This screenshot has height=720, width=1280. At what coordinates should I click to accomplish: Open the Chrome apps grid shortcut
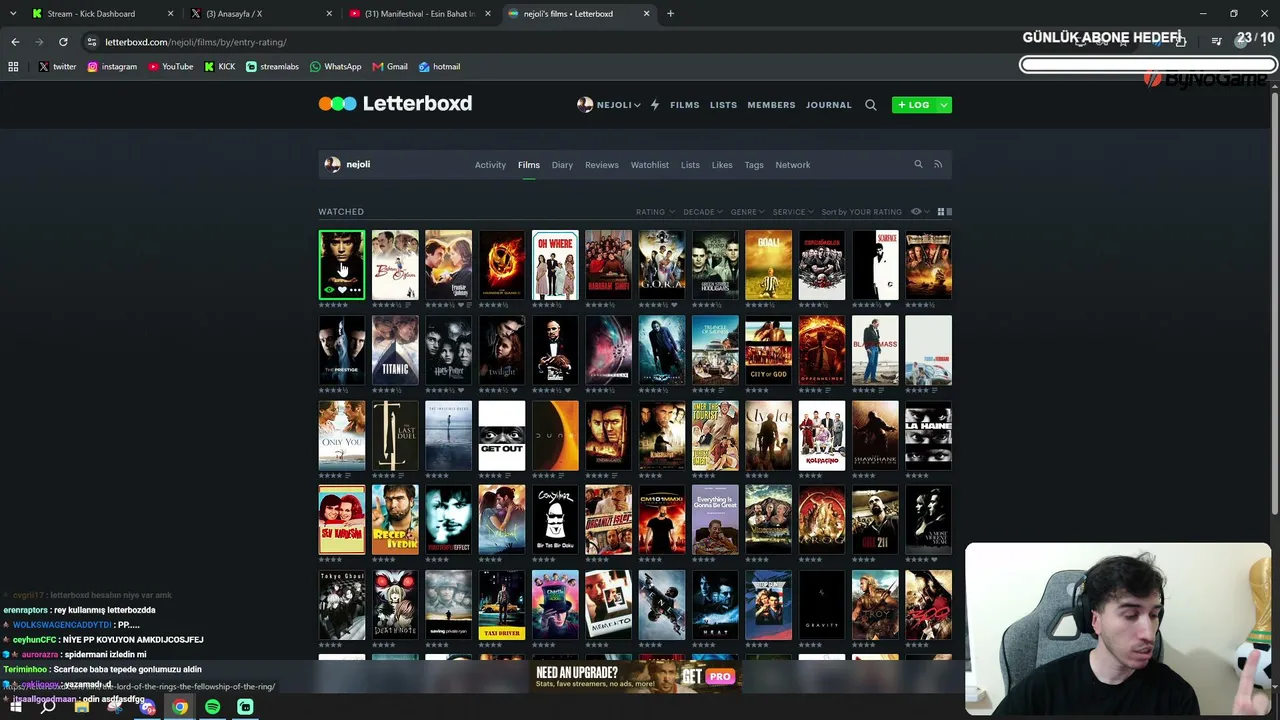click(x=13, y=67)
